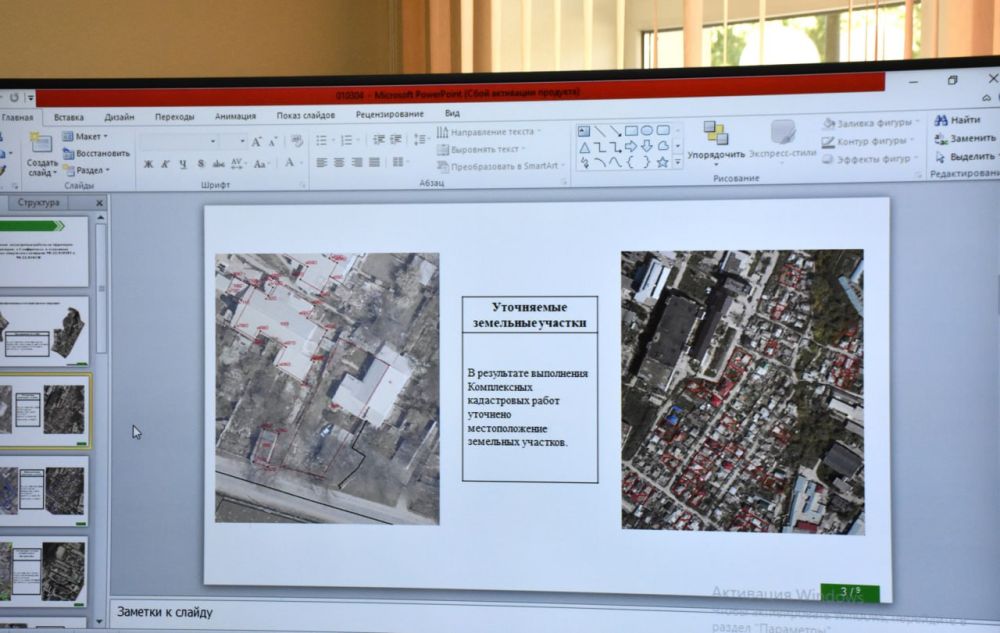Select the Down Arrow block shape
The width and height of the screenshot is (1000, 633).
click(647, 147)
